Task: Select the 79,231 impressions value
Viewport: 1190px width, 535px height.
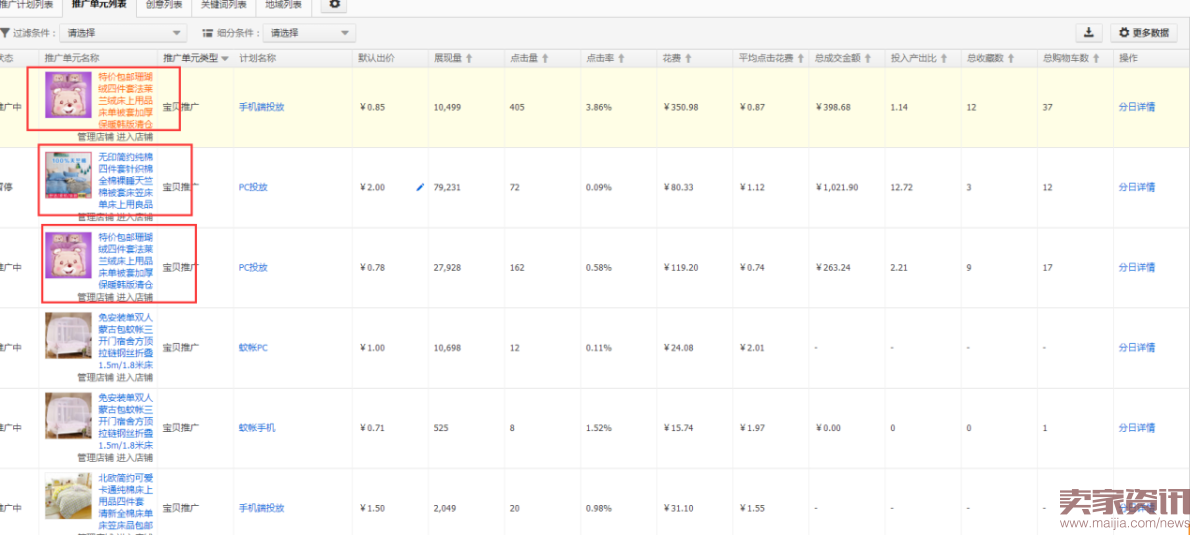Action: point(447,187)
